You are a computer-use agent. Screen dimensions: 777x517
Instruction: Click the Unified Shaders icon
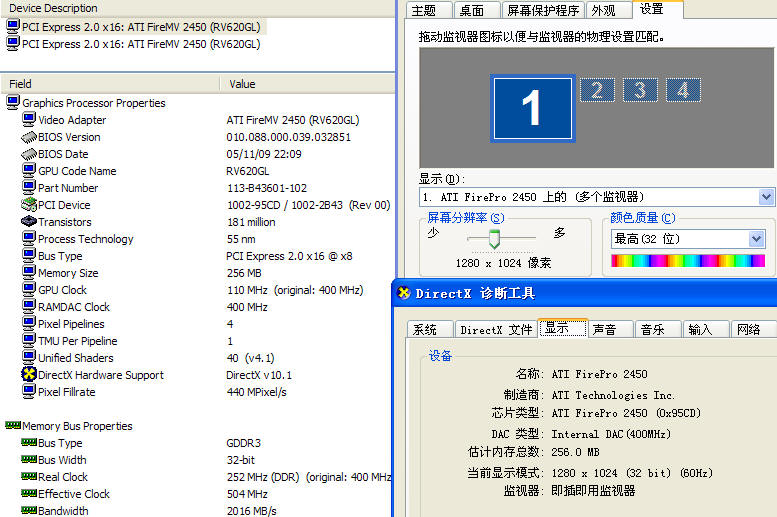[x=29, y=357]
